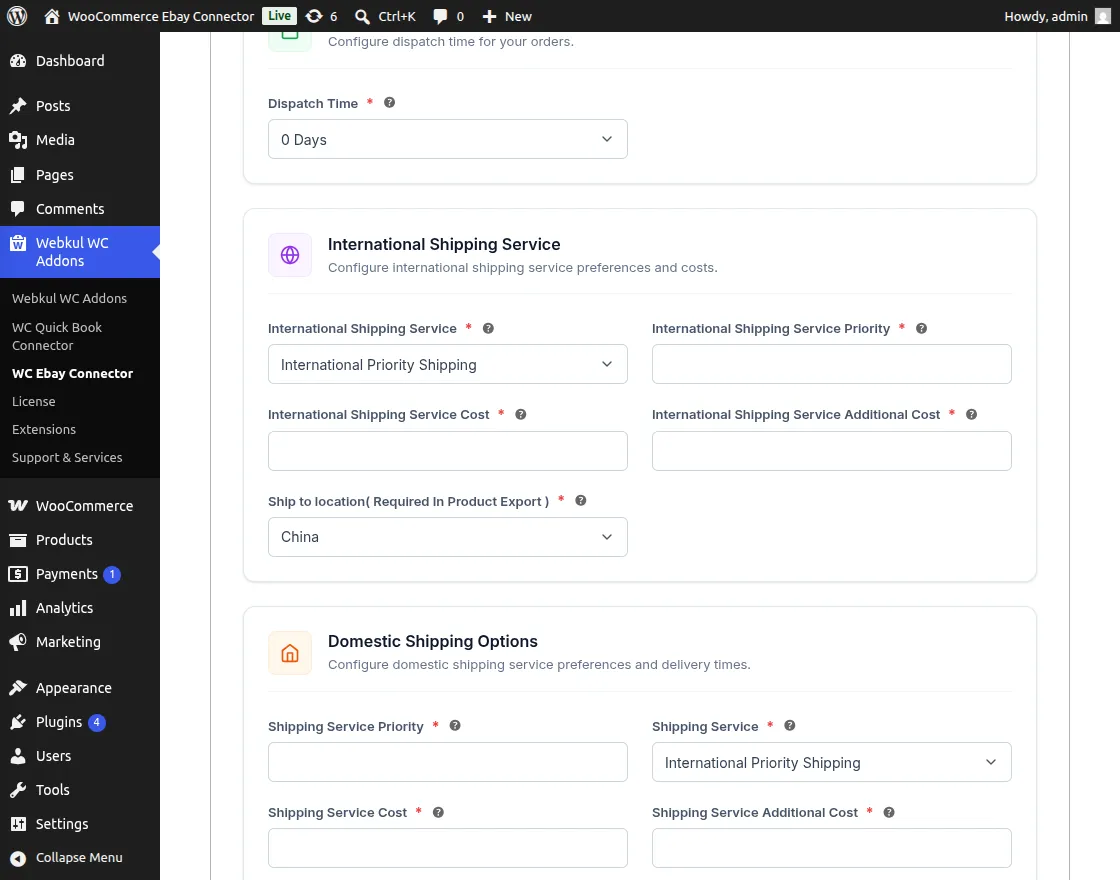This screenshot has width=1120, height=880.
Task: Open the Extensions submenu link
Action: click(44, 429)
